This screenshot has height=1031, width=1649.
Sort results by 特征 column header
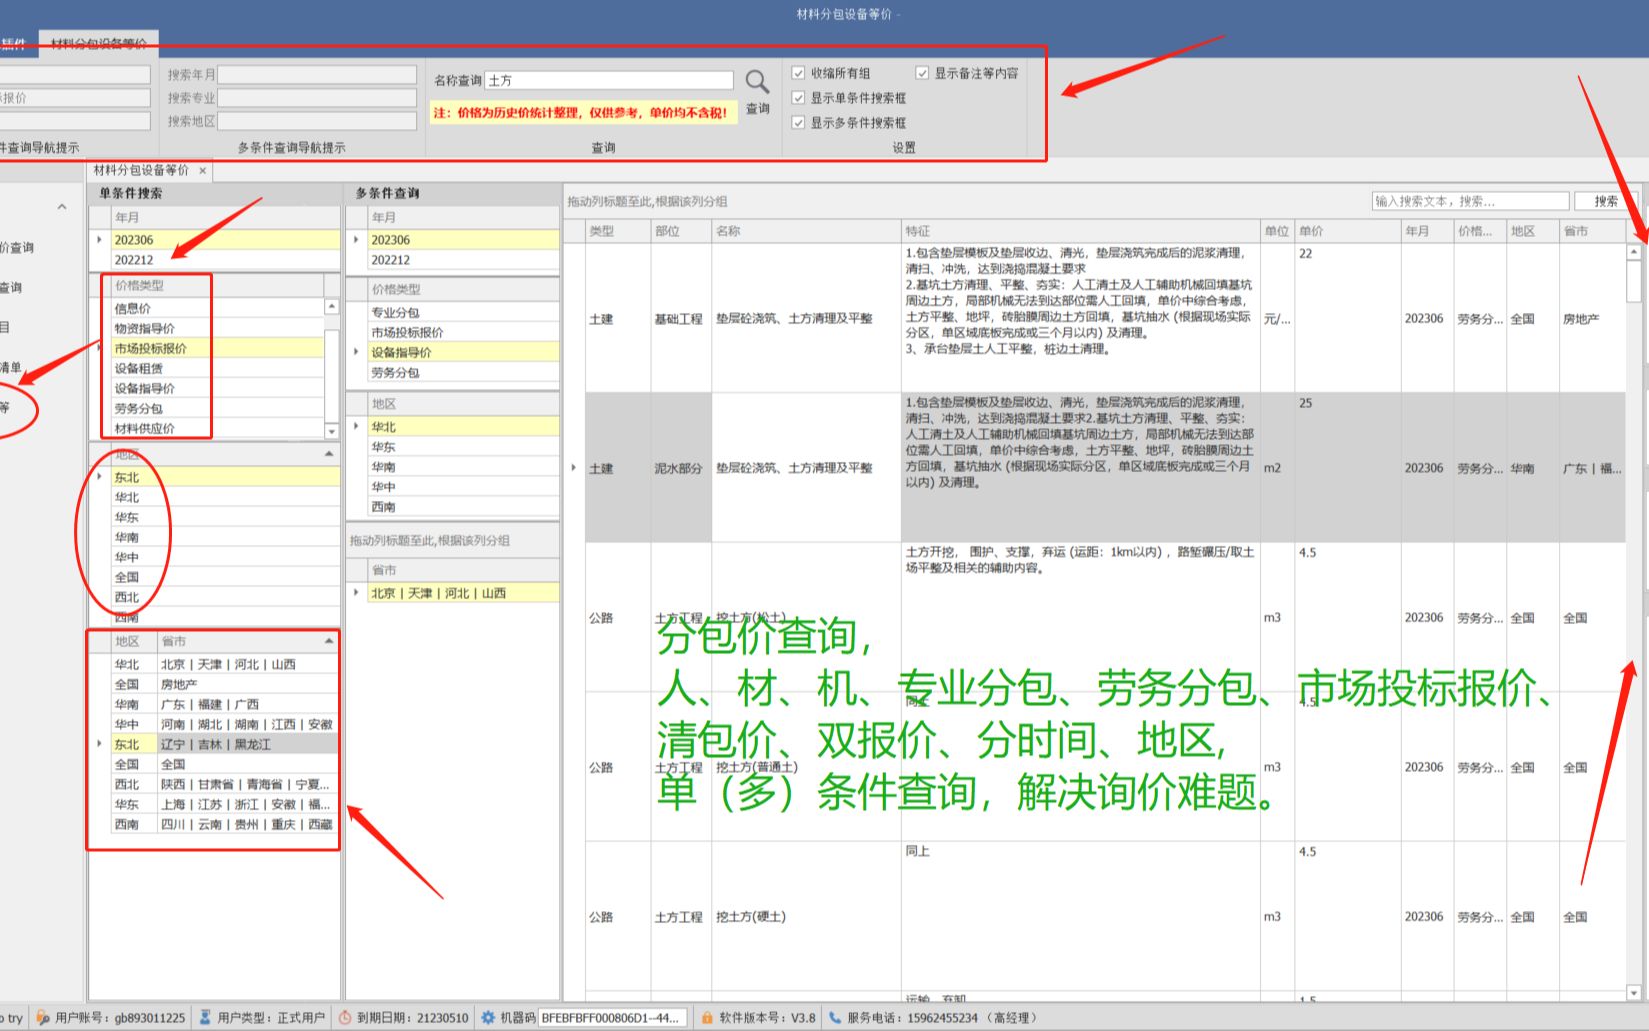(1080, 231)
